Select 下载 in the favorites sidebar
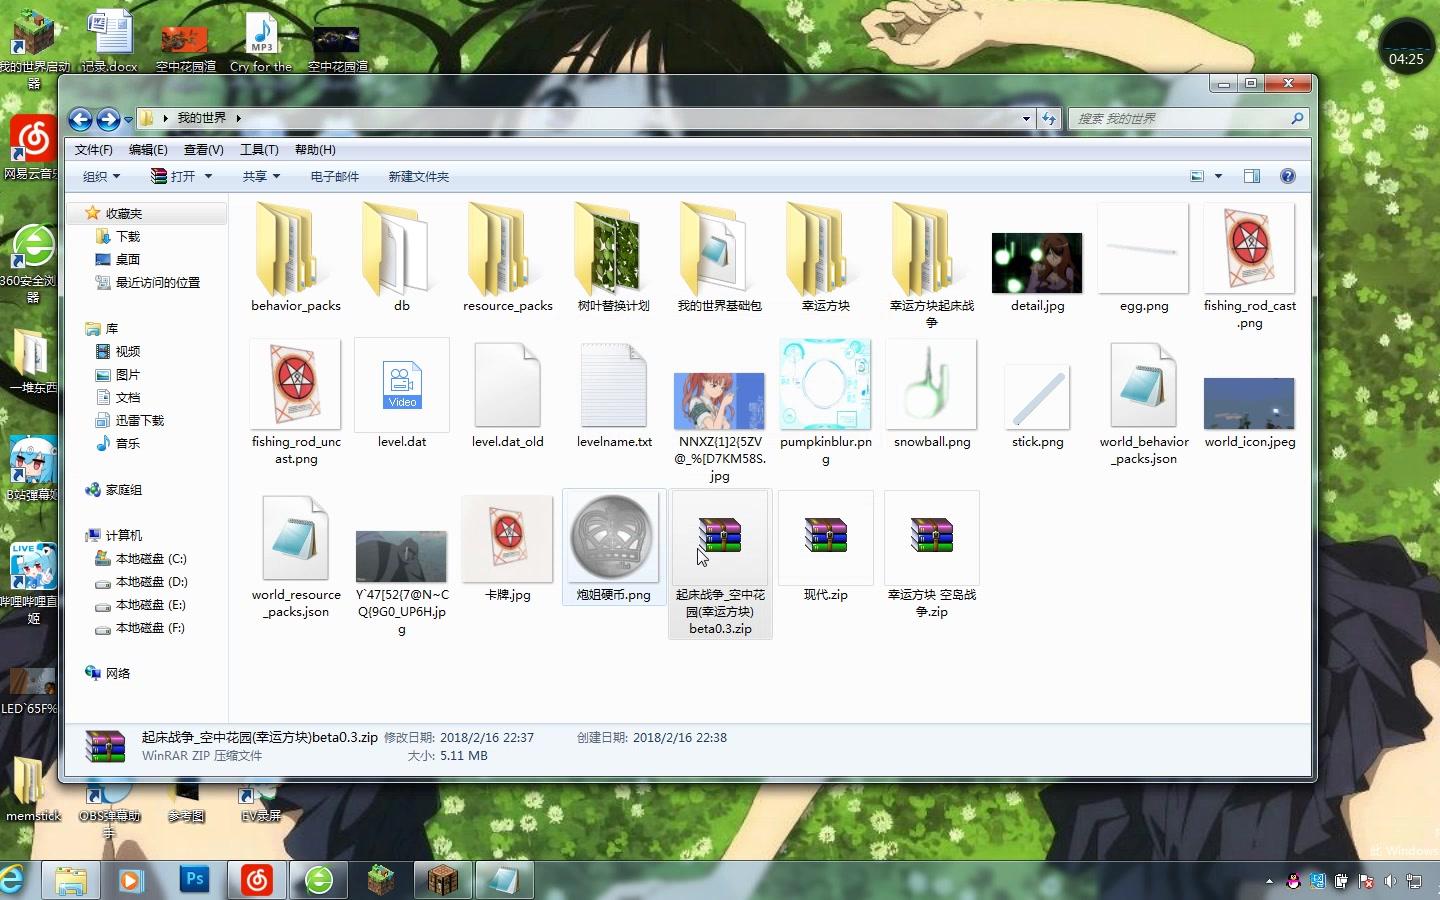1440x900 pixels. [128, 237]
